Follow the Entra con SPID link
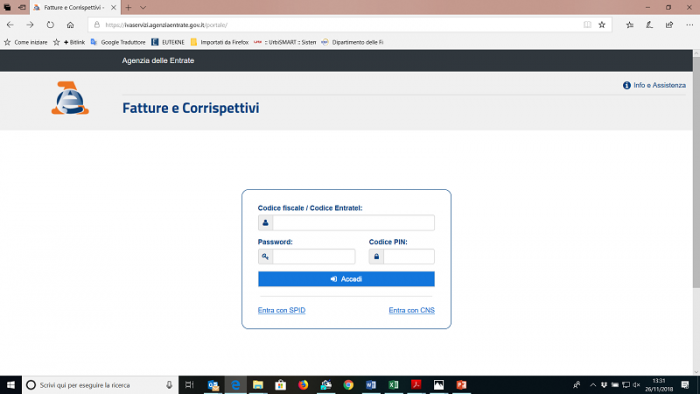 click(281, 310)
